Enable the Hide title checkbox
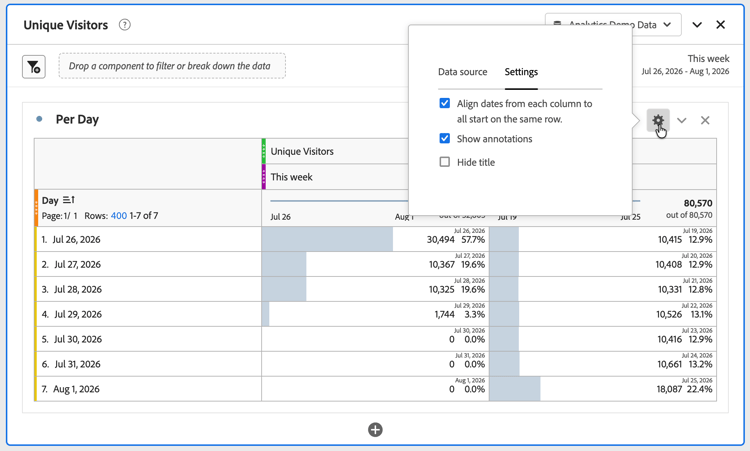750x451 pixels. [444, 162]
